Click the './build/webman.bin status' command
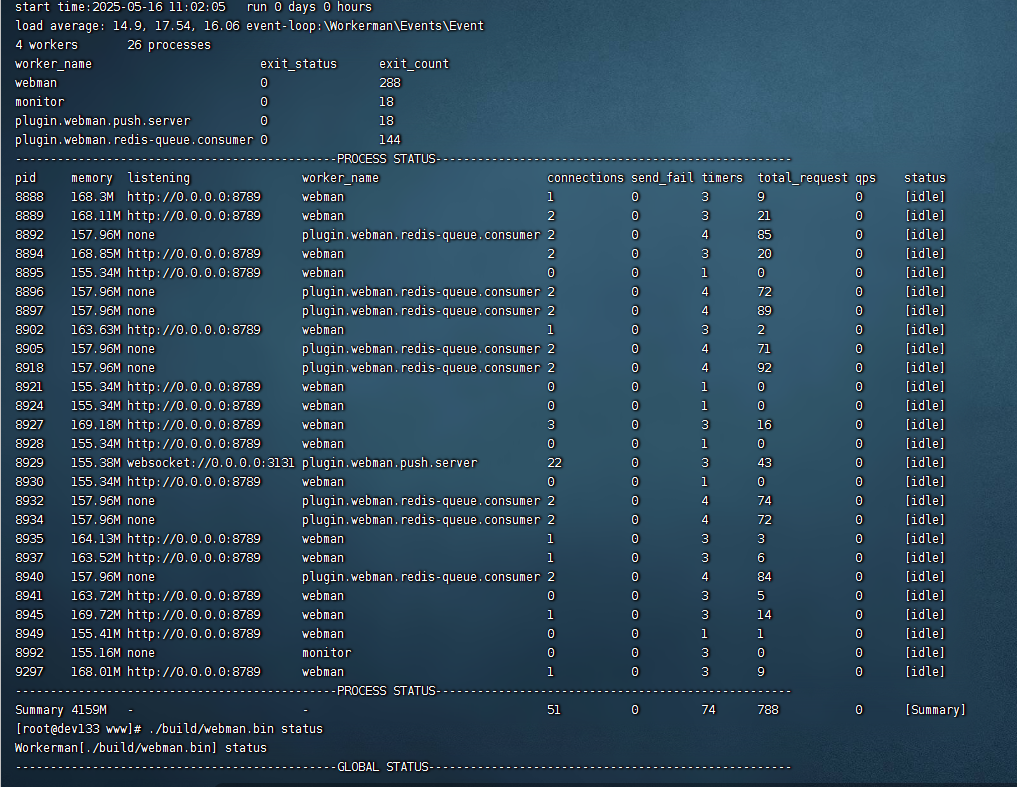1017x787 pixels. tap(235, 729)
